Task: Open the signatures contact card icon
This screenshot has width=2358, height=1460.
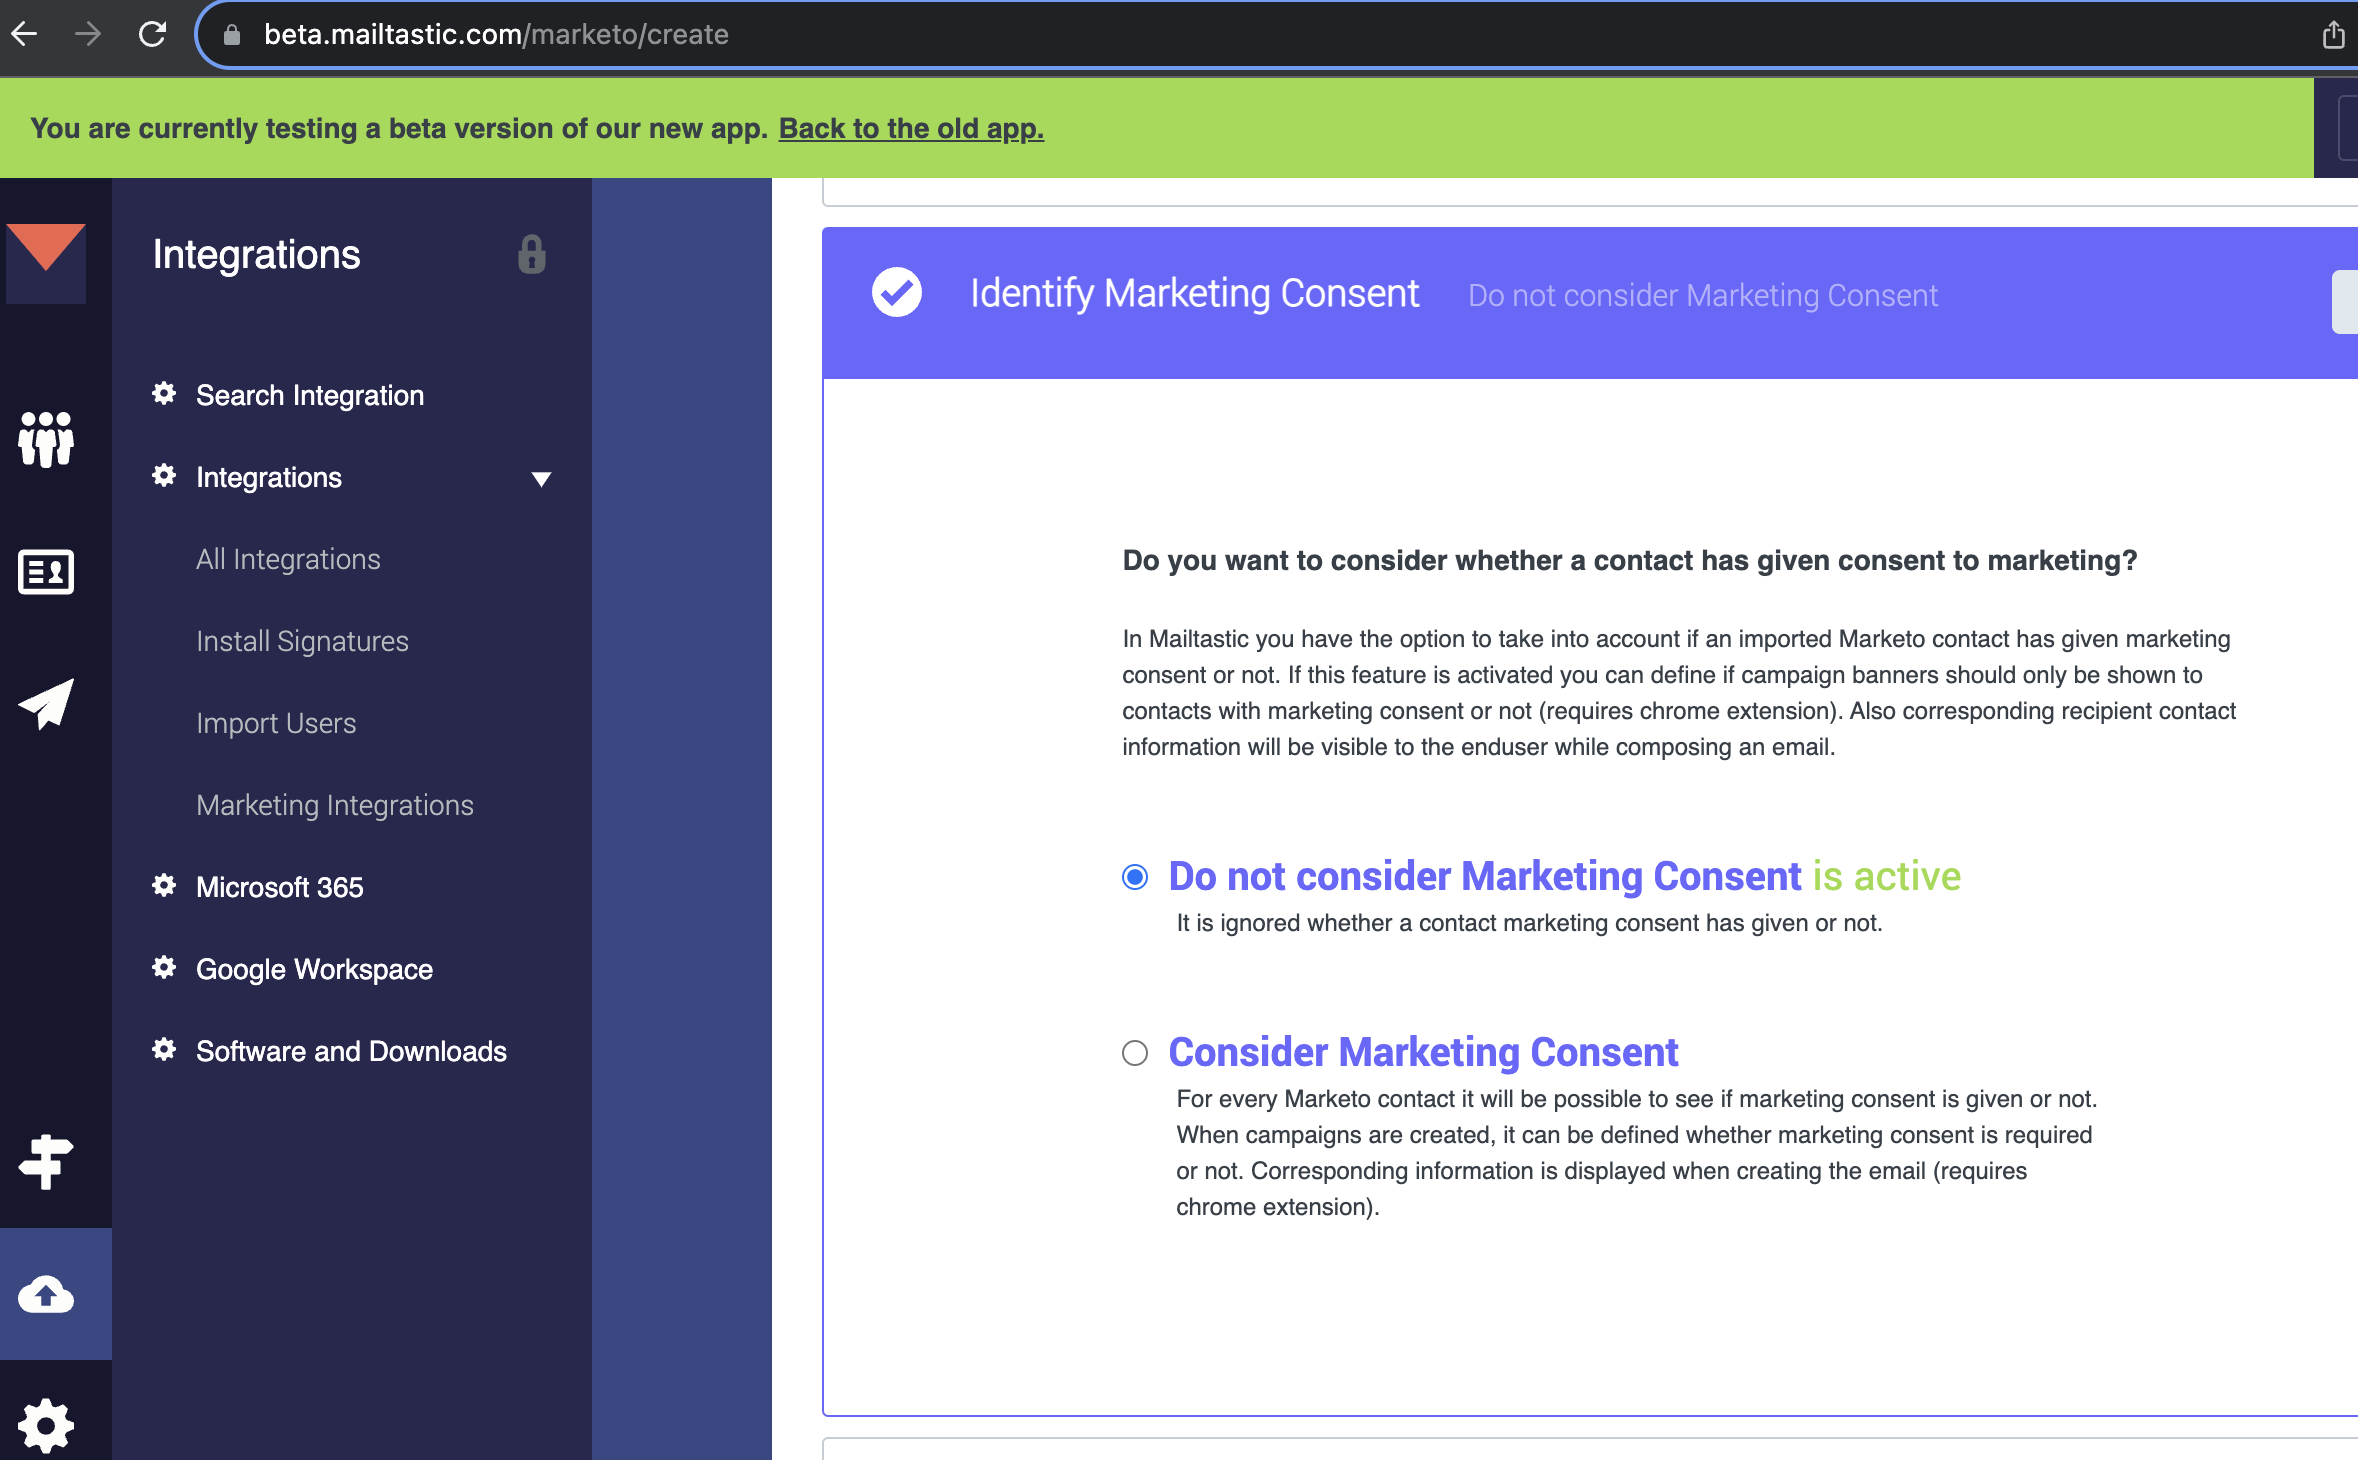Action: [46, 572]
